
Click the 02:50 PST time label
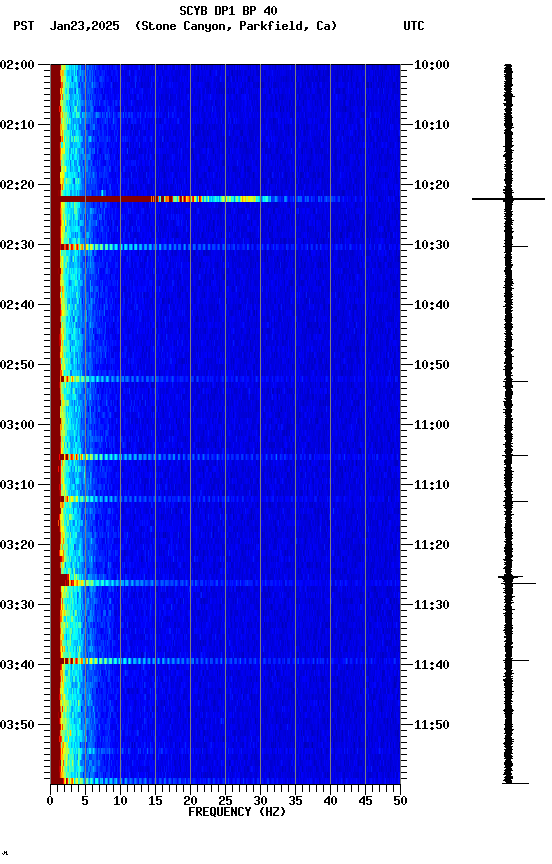(17, 365)
